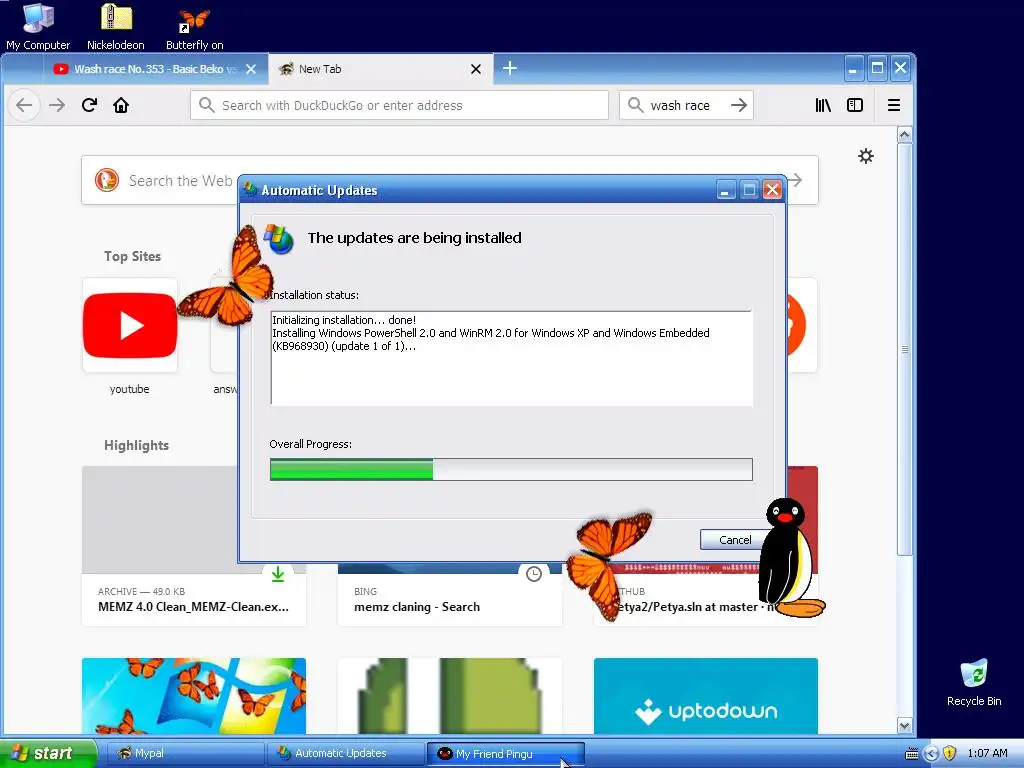Click the Overall Progress bar
This screenshot has width=1024, height=768.
coord(511,470)
